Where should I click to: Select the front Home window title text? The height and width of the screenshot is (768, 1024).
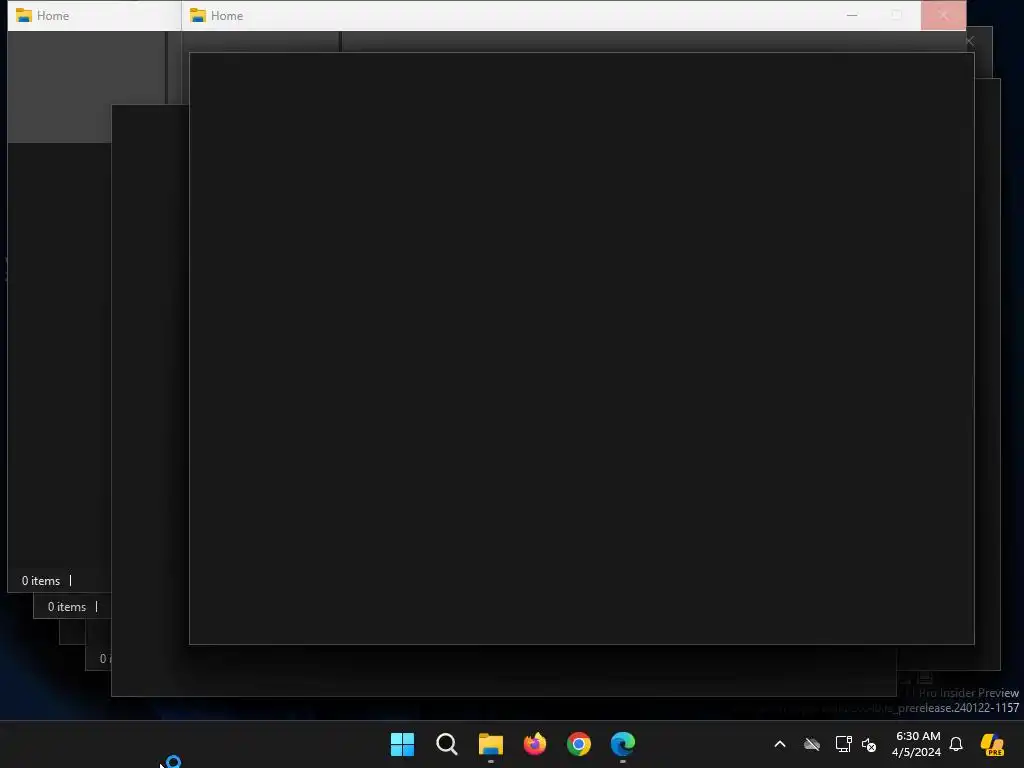click(227, 16)
